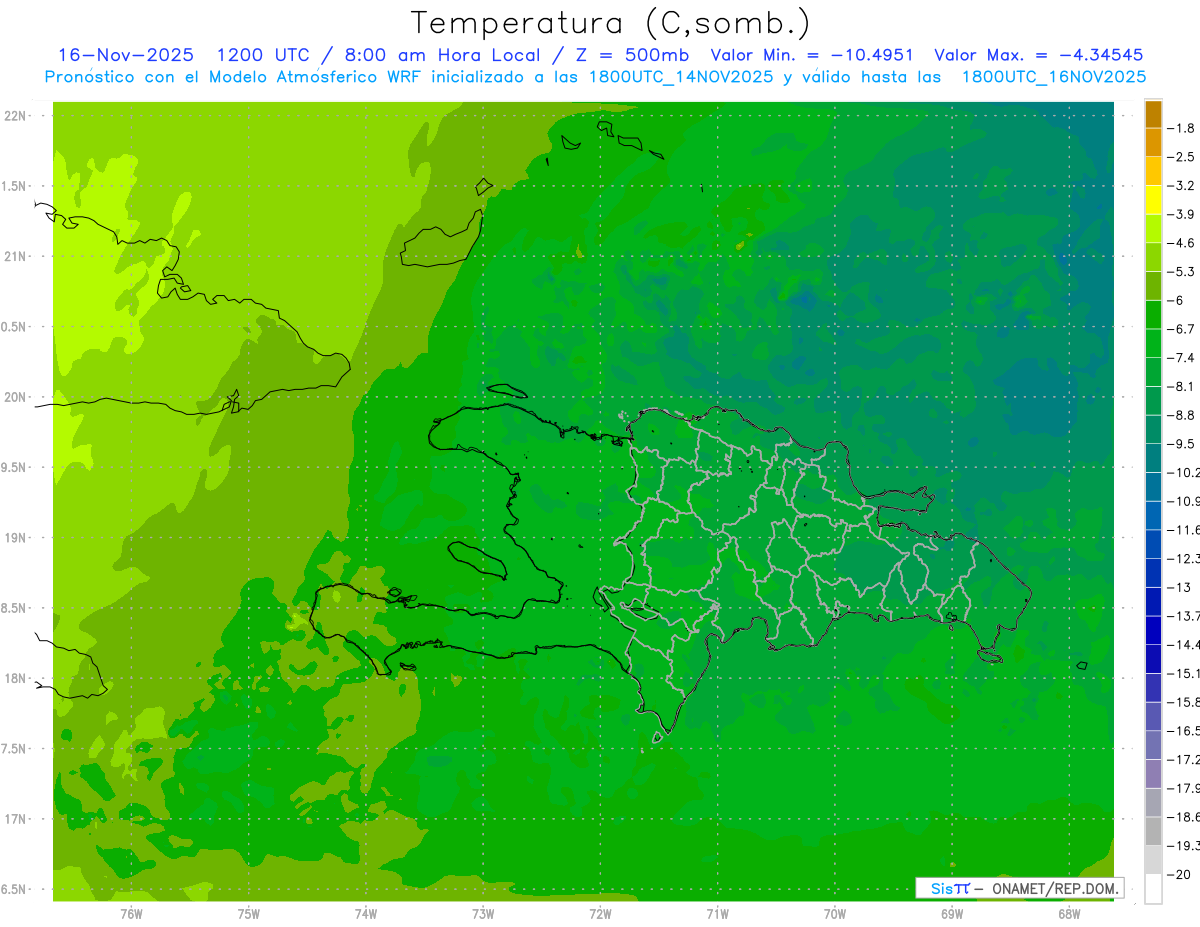Click the '70W' longitude axis label
Screen dimensions: 1200x927
(x=835, y=914)
